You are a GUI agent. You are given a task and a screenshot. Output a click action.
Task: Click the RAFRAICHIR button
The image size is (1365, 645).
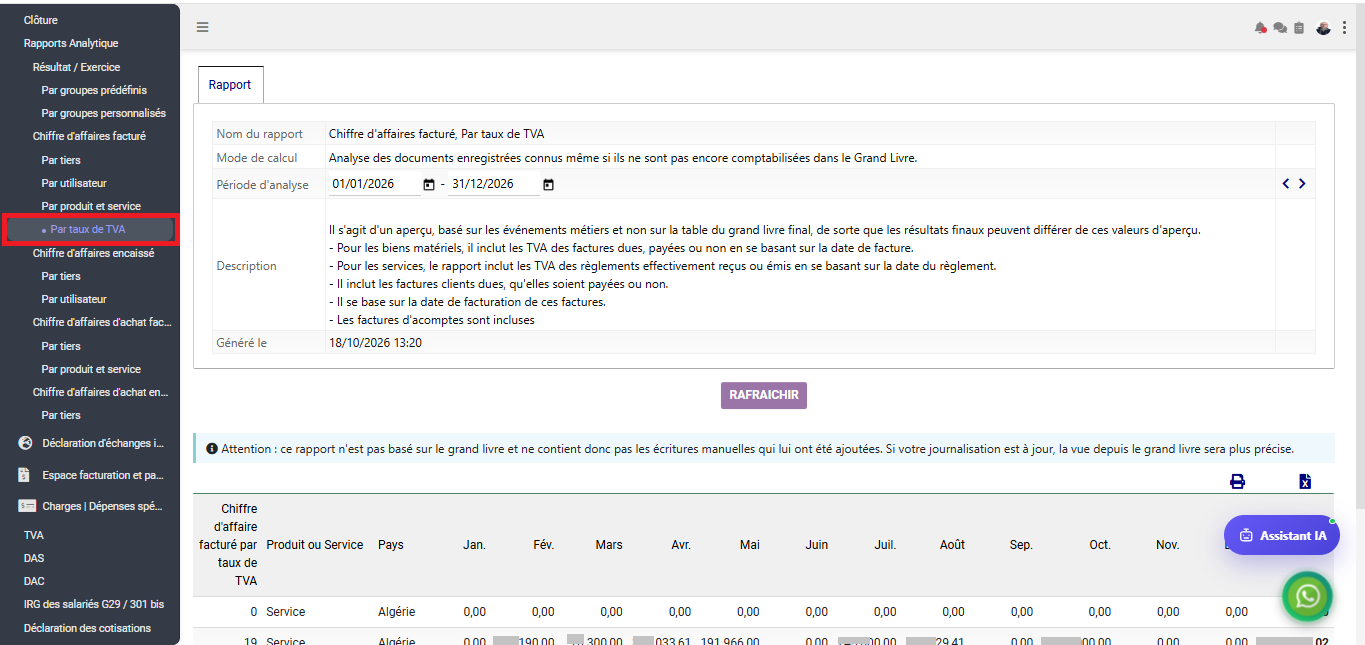tap(764, 395)
